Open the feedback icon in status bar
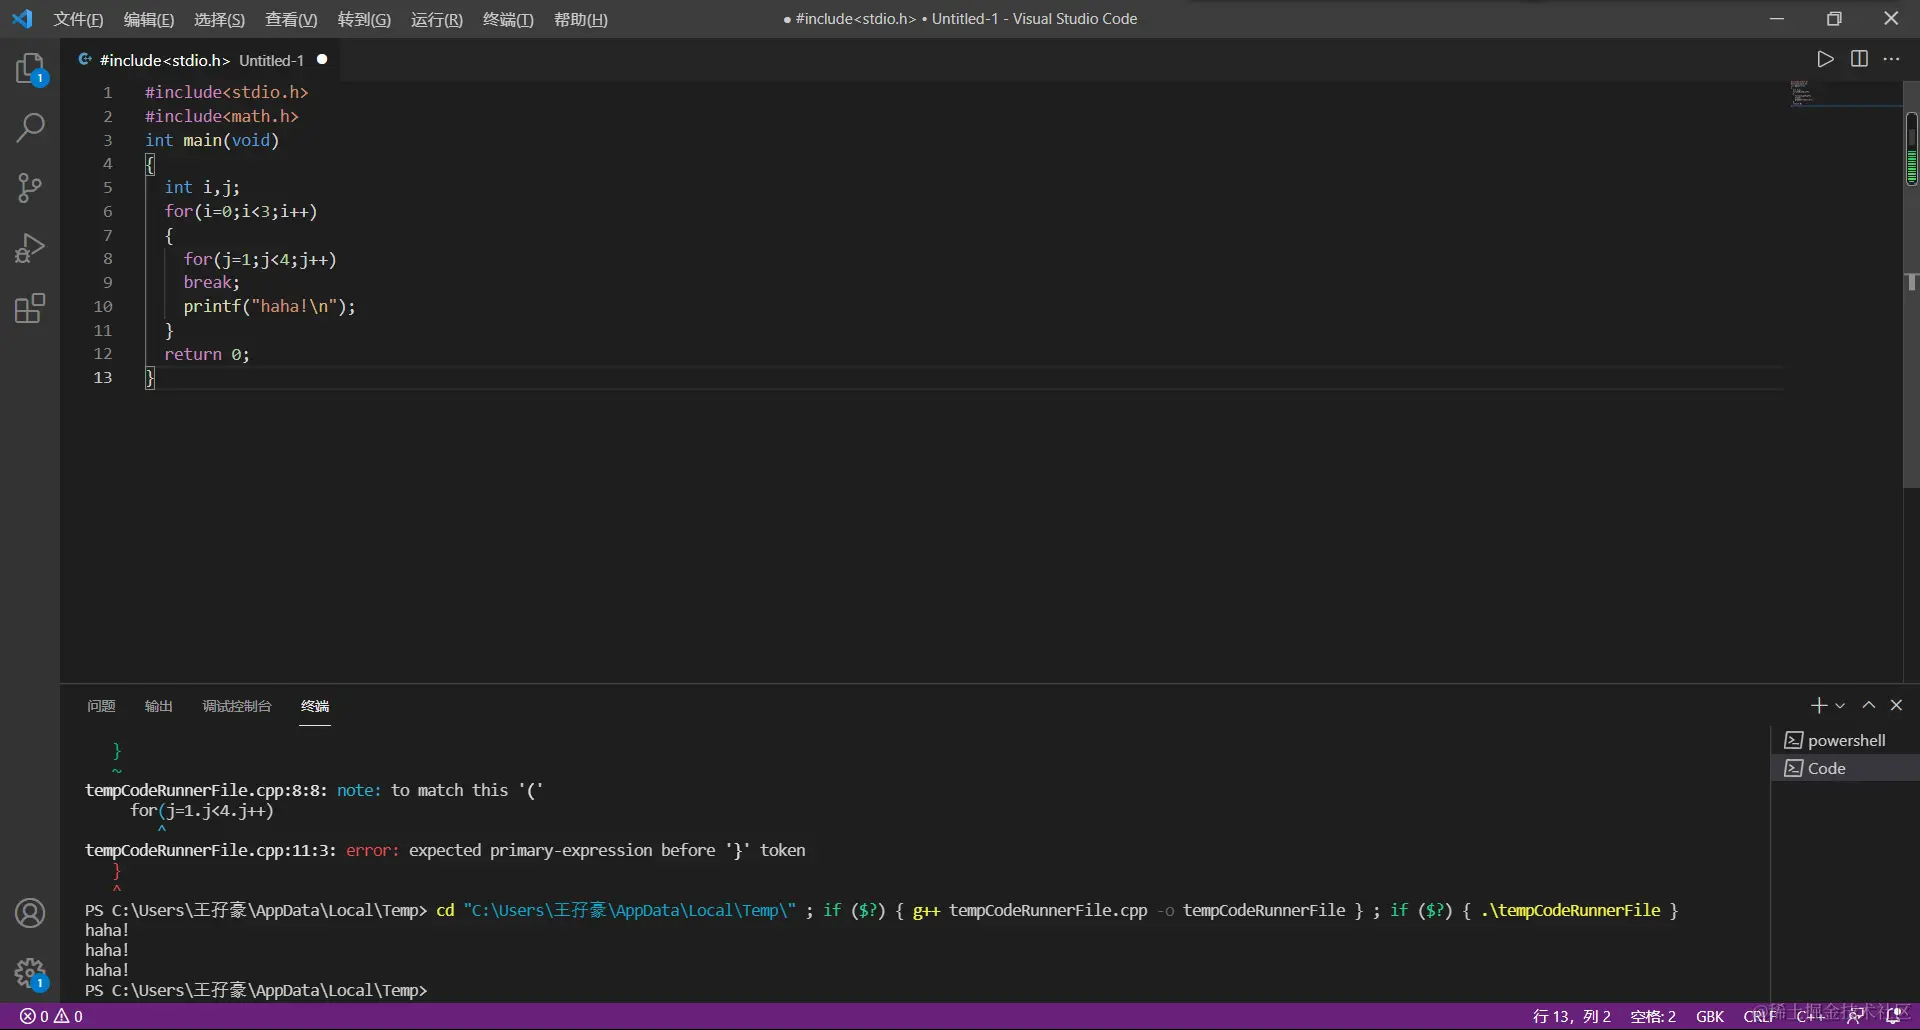 point(1856,1016)
